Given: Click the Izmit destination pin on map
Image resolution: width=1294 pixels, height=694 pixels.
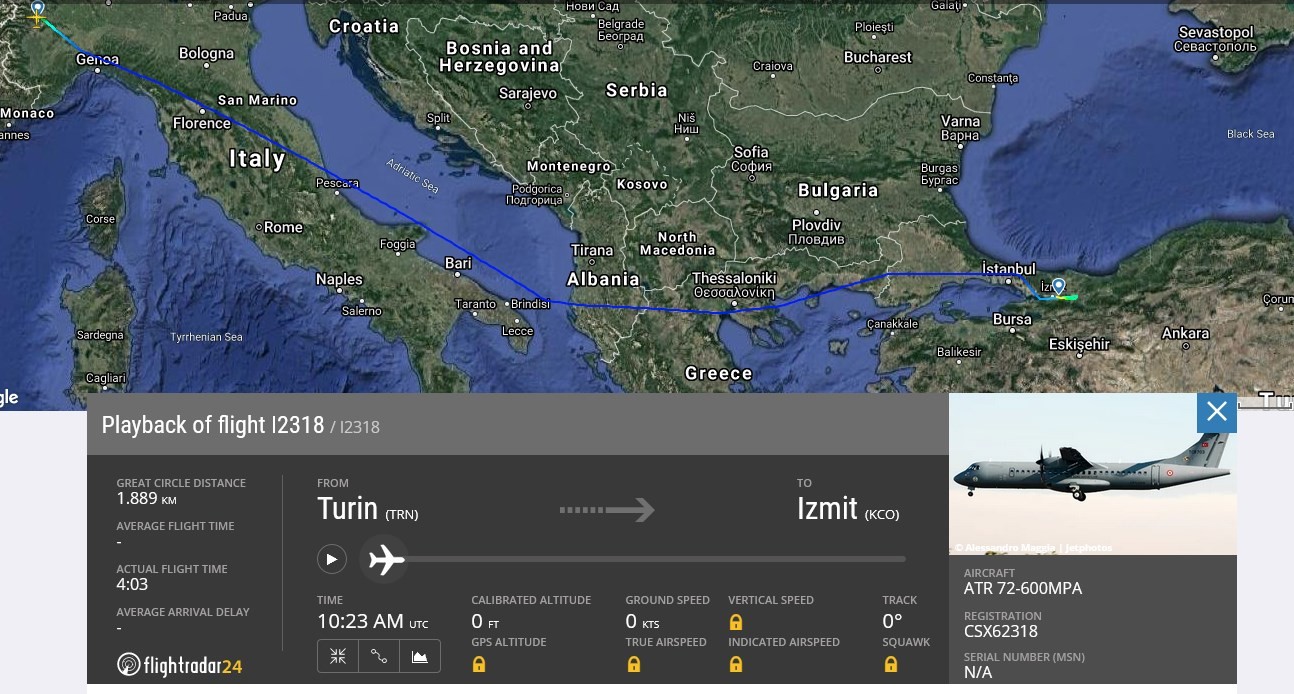Looking at the screenshot, I should [x=1058, y=287].
